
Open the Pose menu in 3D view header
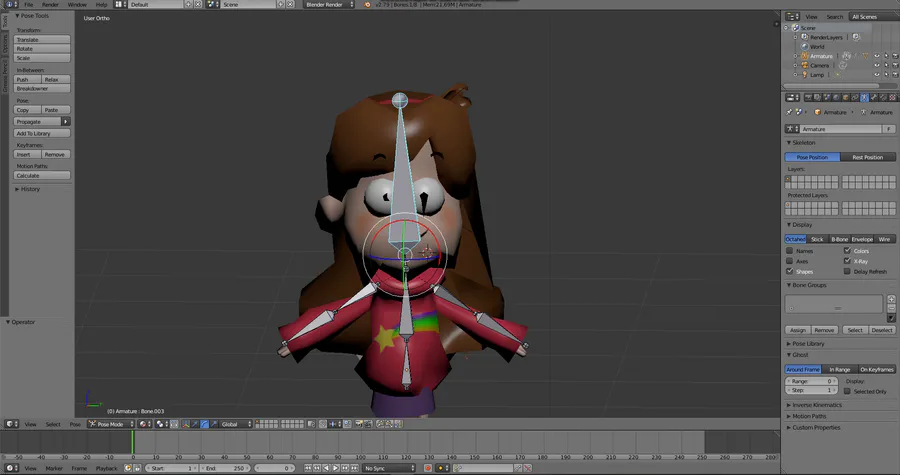point(75,425)
